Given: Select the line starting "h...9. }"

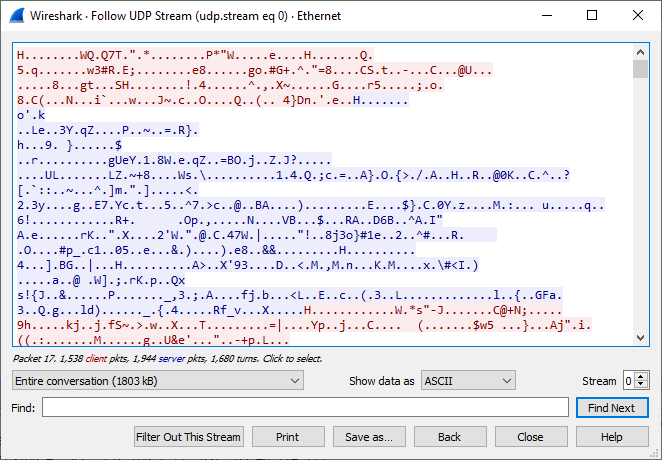Looking at the screenshot, I should 70,145.
